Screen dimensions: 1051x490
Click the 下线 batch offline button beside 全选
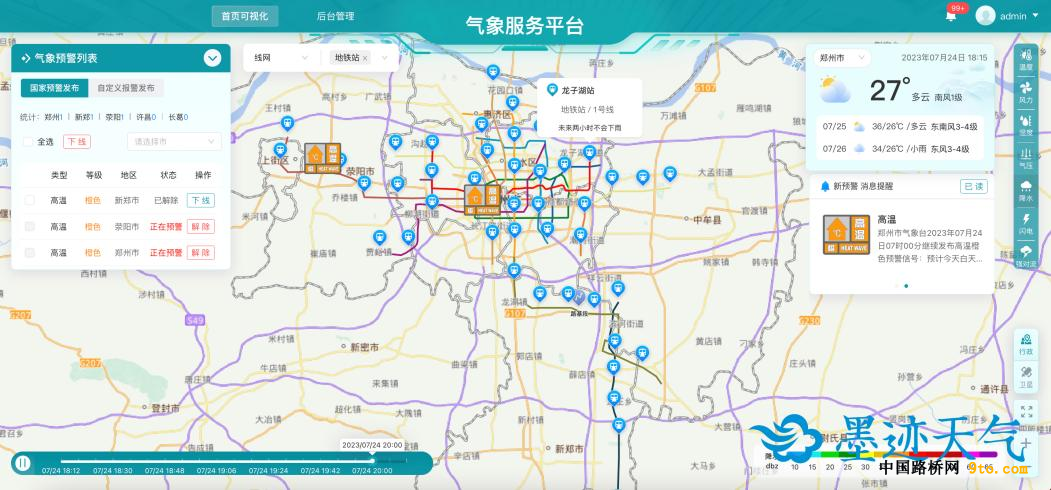point(76,141)
